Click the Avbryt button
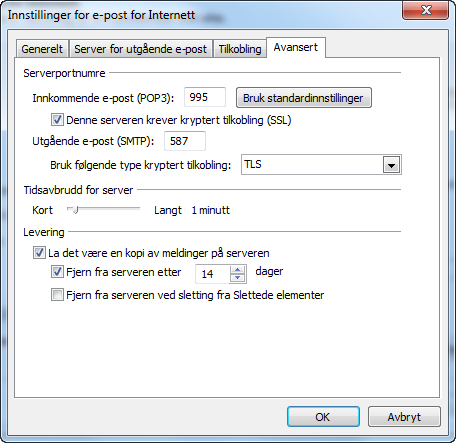 [x=404, y=417]
